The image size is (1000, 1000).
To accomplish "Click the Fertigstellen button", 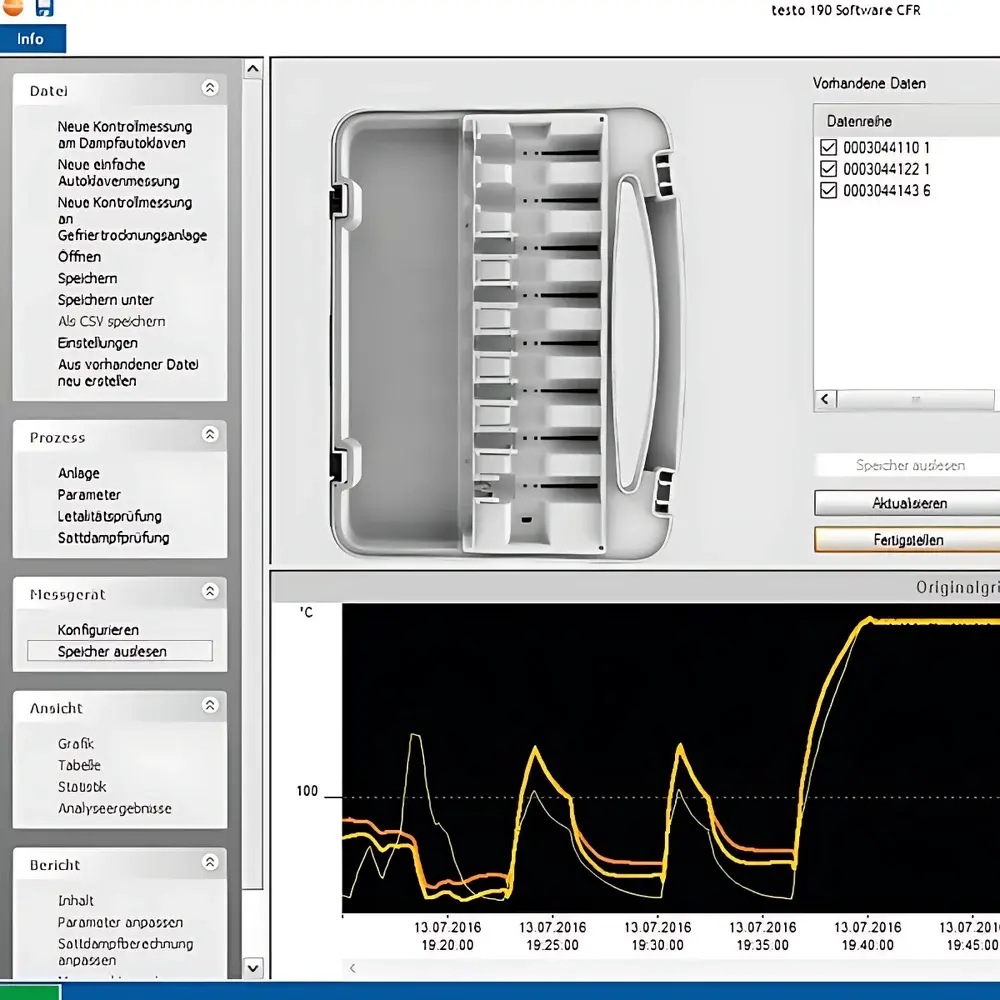I will (906, 539).
